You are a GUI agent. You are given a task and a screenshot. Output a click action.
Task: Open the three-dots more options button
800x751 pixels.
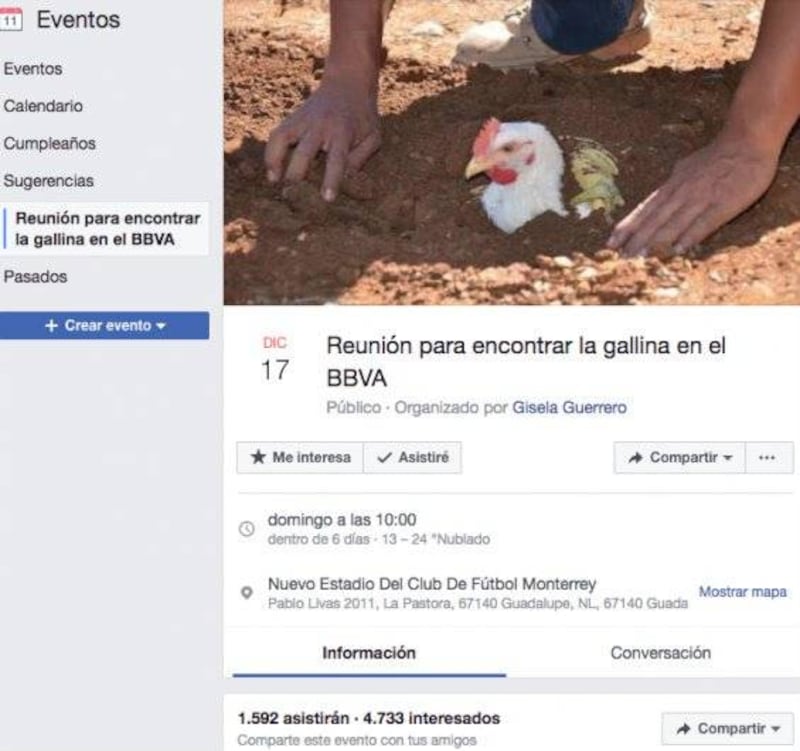click(769, 458)
